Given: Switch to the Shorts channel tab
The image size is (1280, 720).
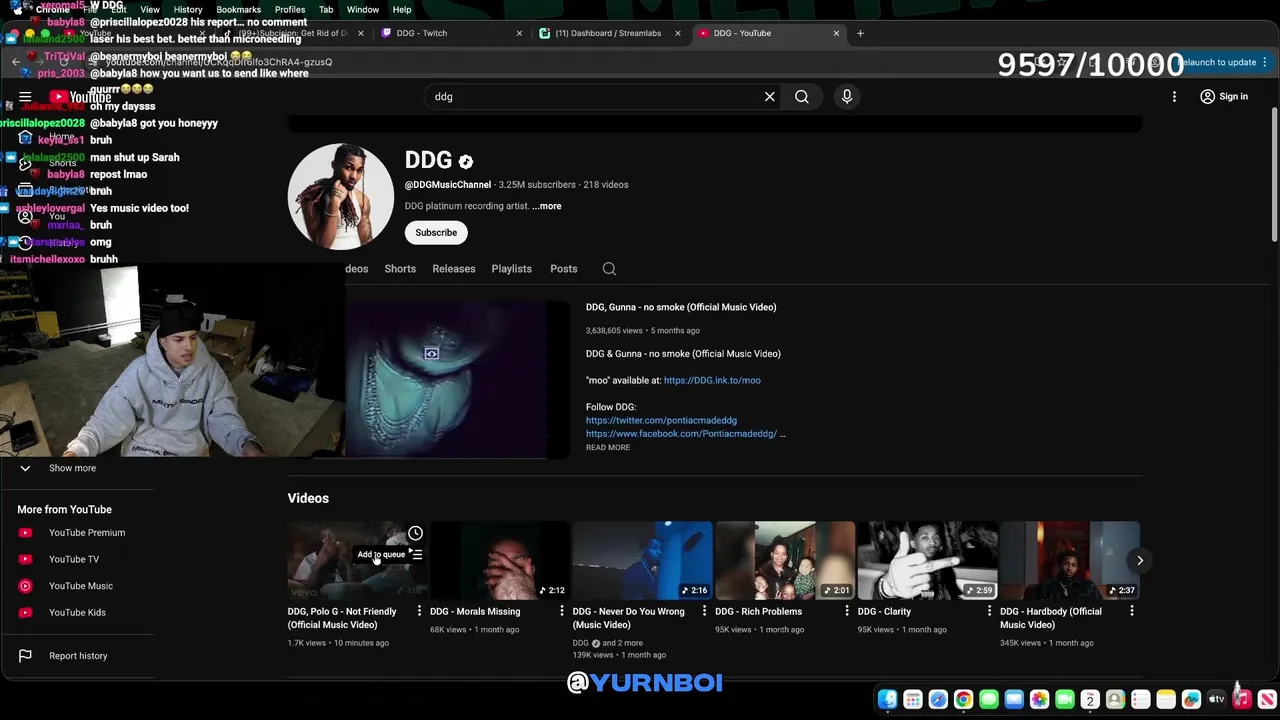Looking at the screenshot, I should [x=400, y=268].
